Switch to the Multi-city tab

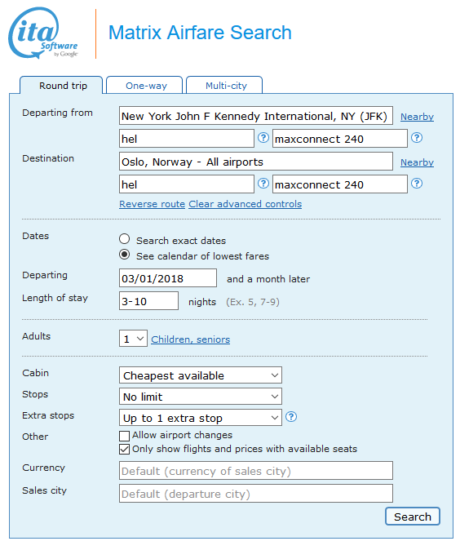224,85
